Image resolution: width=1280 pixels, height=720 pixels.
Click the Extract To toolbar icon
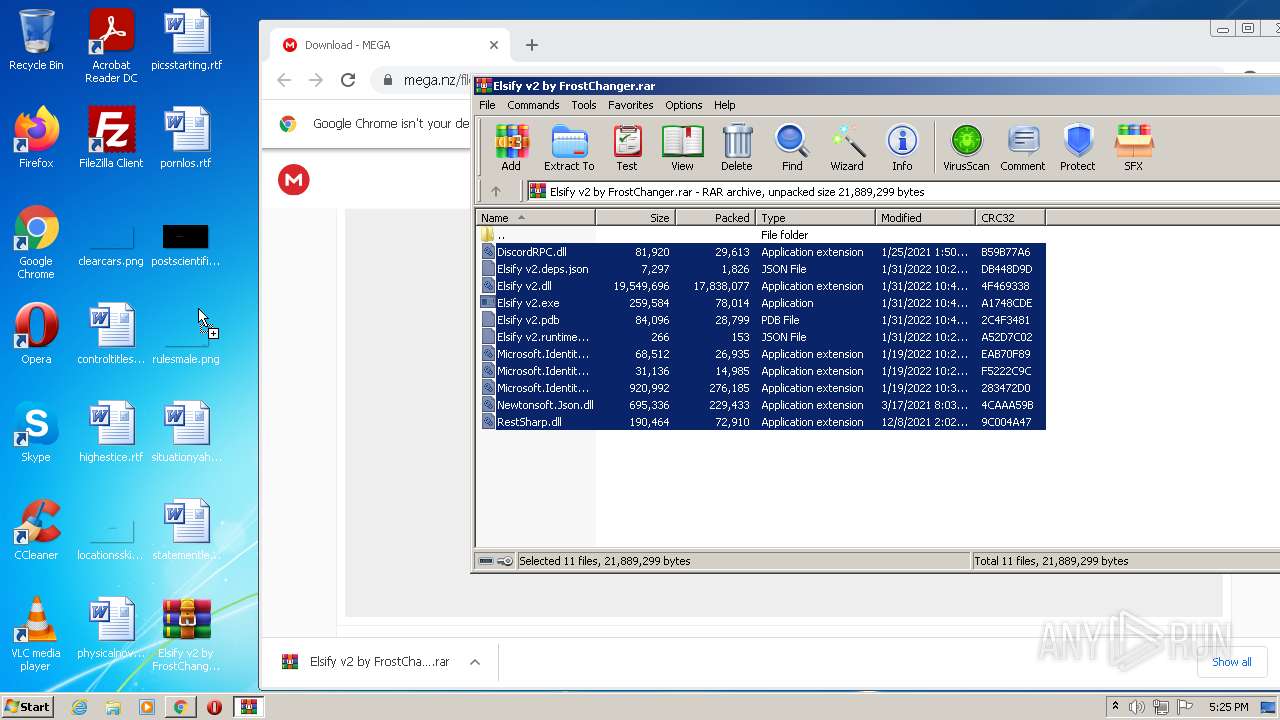[569, 148]
